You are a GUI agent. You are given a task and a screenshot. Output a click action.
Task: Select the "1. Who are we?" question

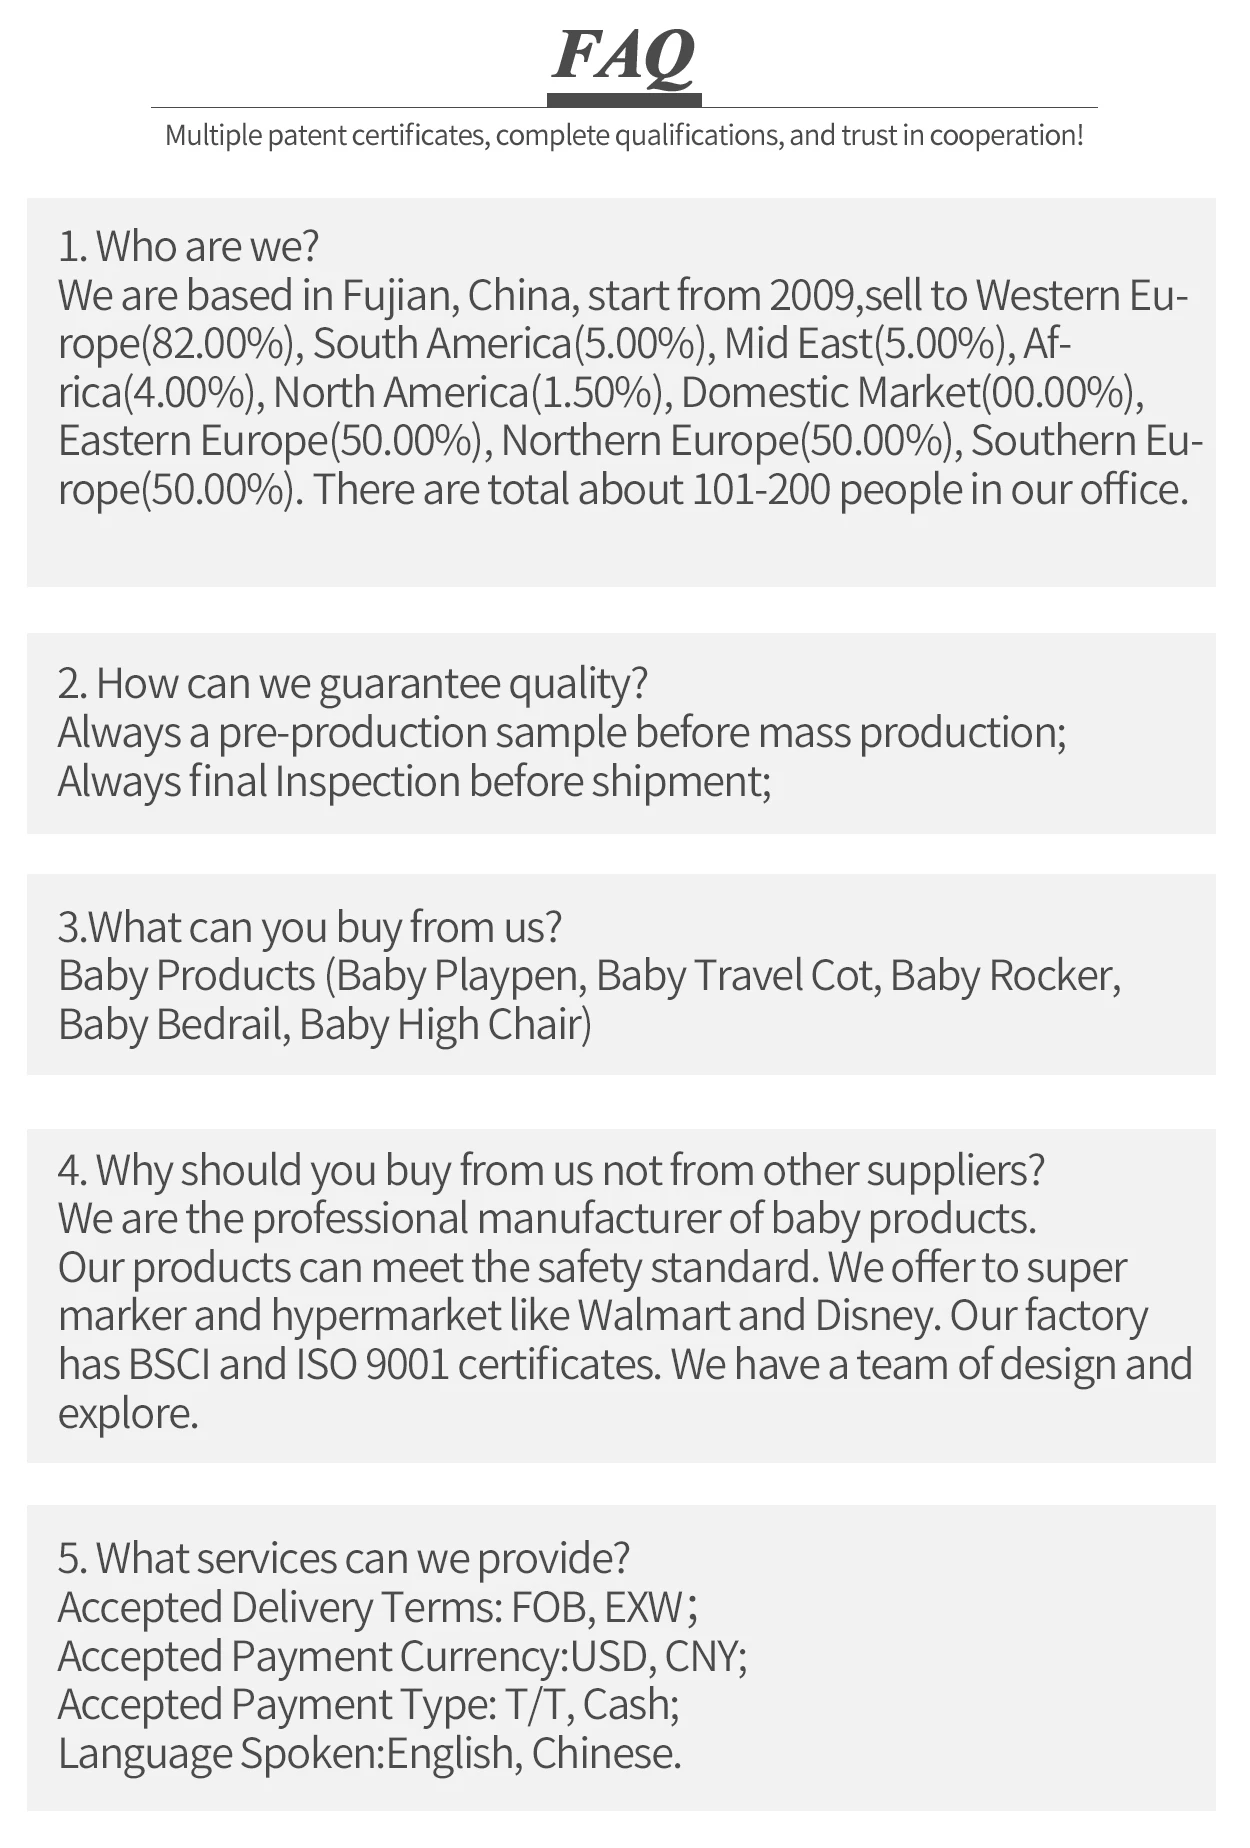(188, 246)
